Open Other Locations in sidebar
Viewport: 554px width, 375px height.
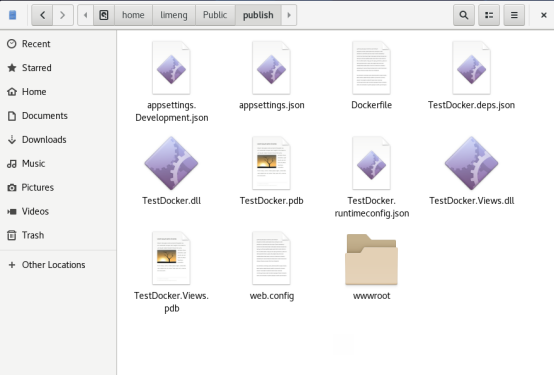pos(58,265)
